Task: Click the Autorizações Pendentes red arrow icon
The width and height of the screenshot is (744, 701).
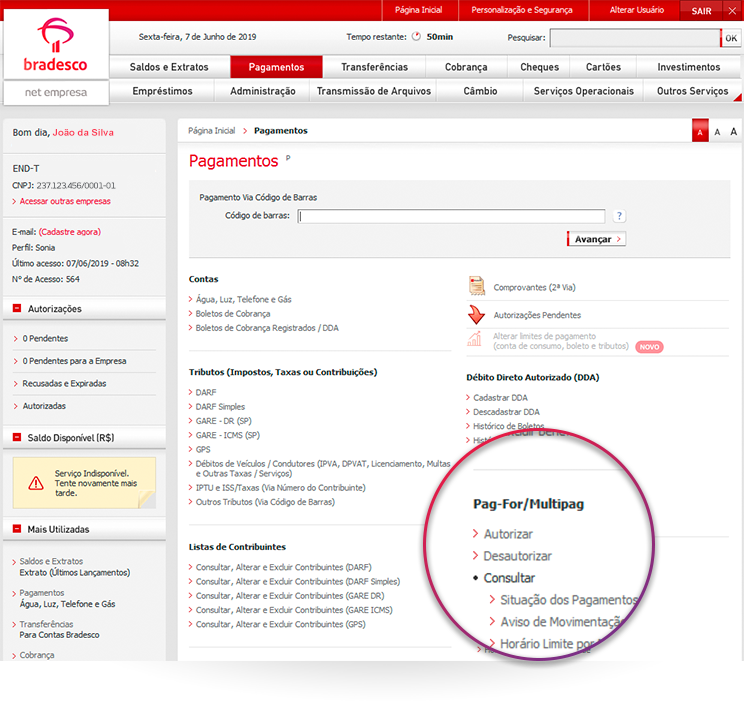Action: point(476,314)
